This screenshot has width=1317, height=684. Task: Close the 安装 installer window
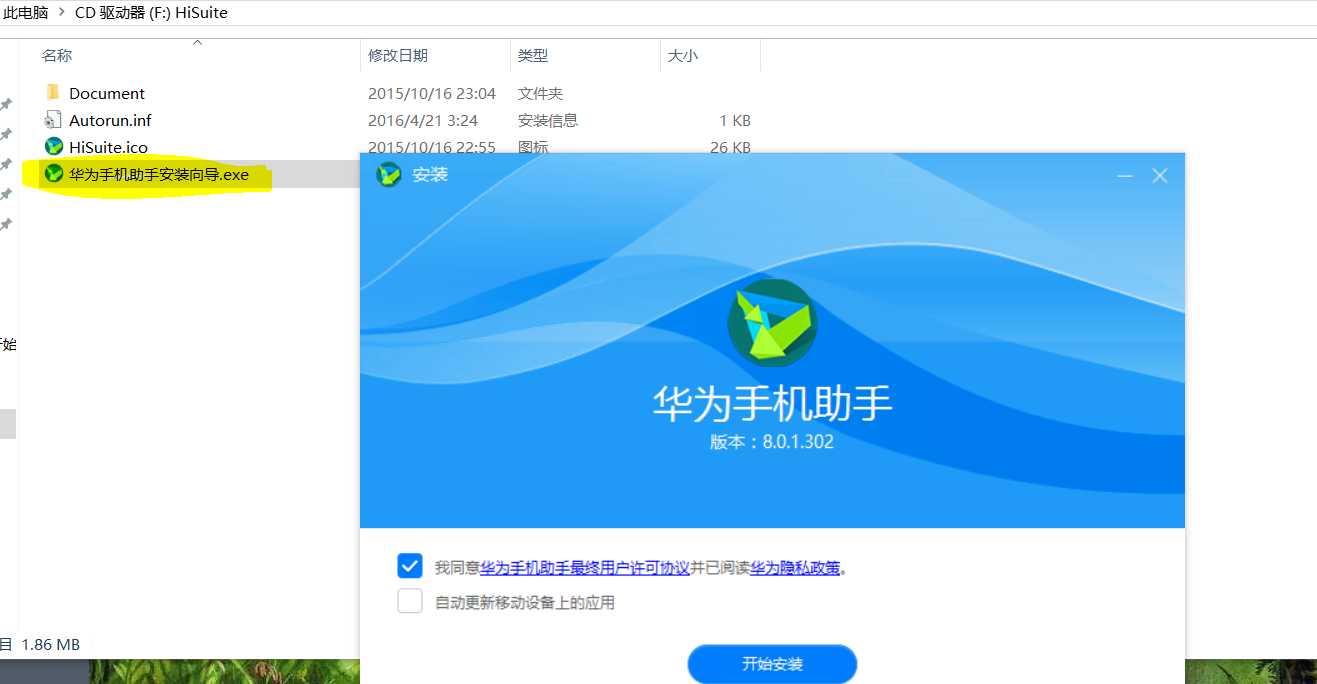point(1160,176)
